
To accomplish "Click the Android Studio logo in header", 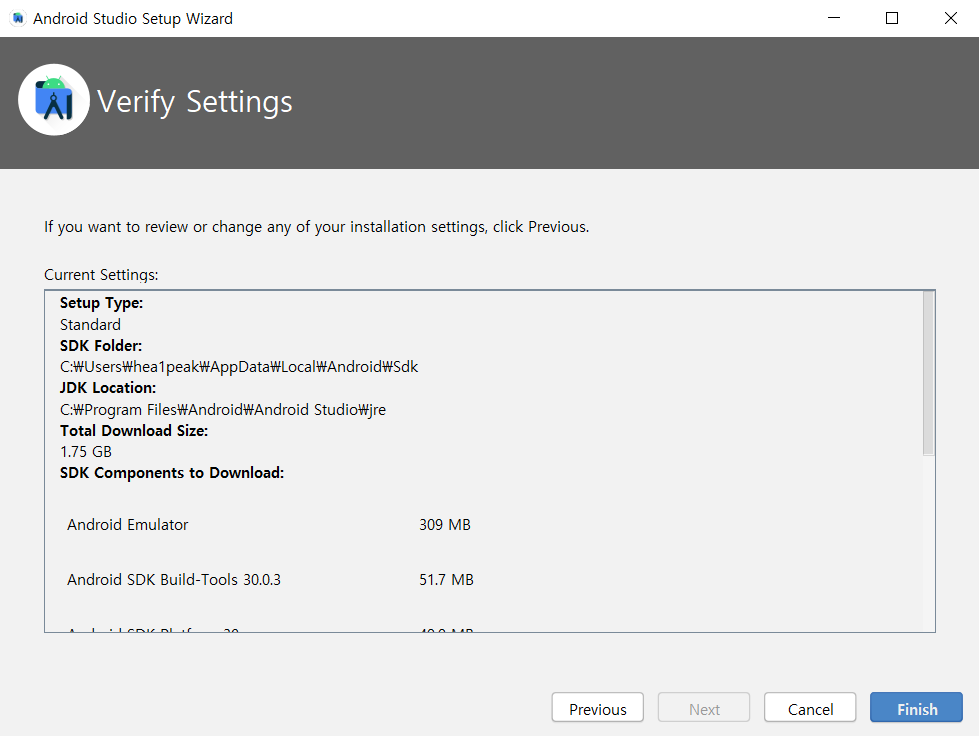I will point(54,100).
